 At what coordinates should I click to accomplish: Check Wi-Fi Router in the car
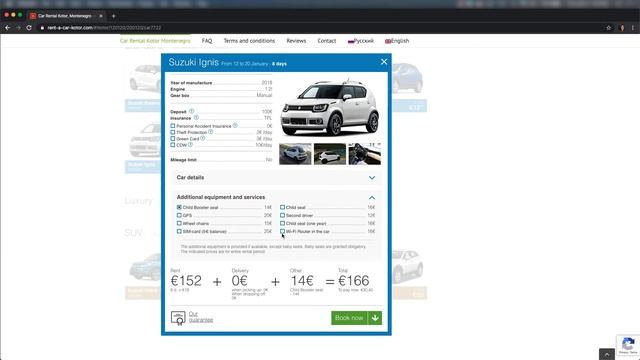click(x=282, y=231)
